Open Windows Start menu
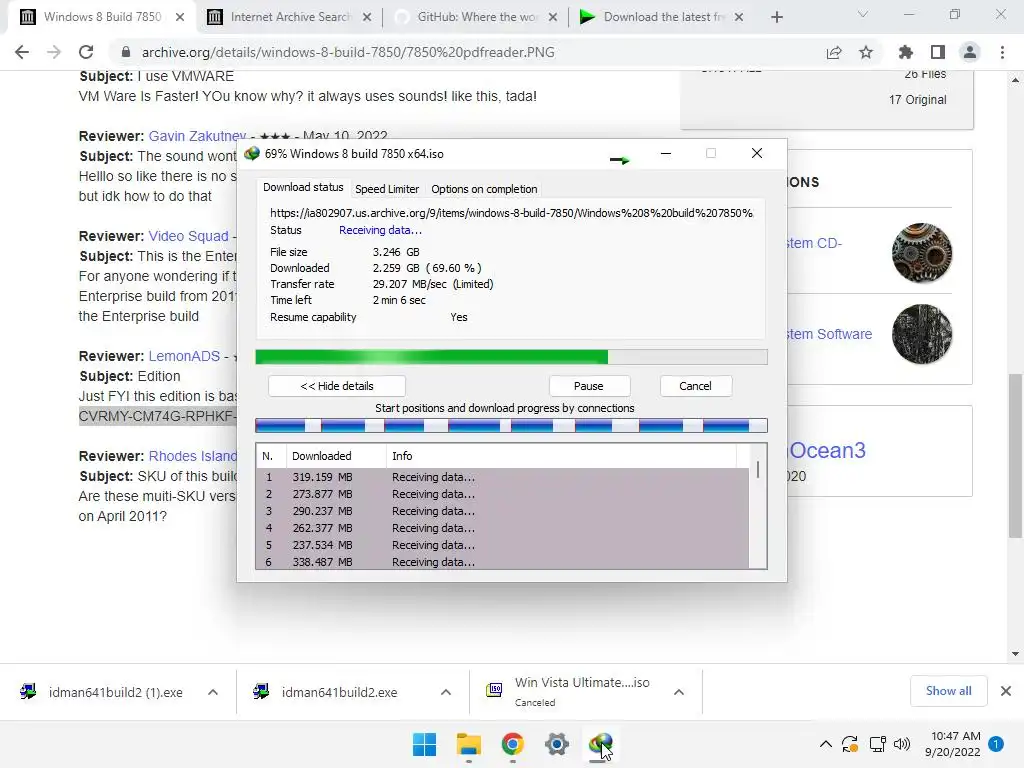 click(x=424, y=744)
